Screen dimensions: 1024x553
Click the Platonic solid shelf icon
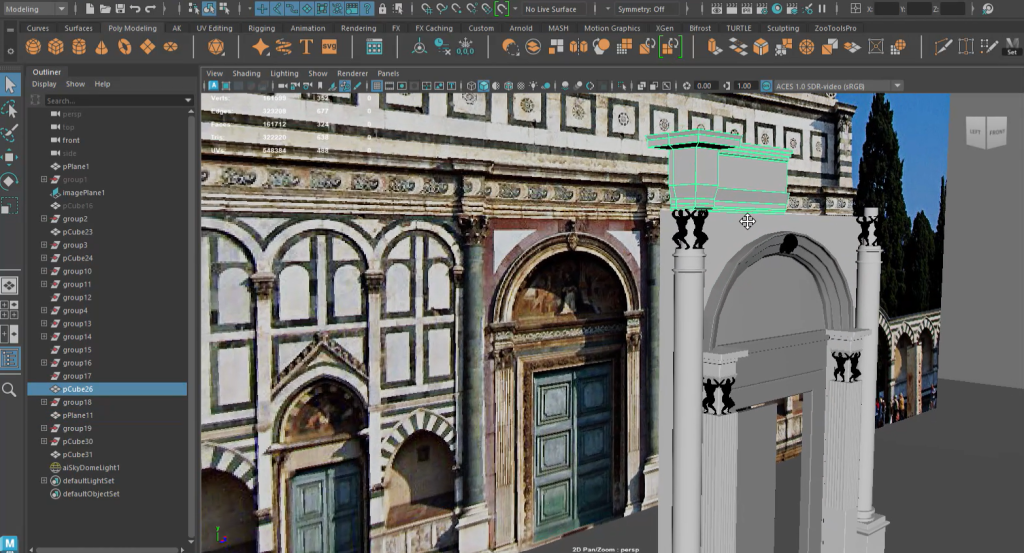click(216, 47)
